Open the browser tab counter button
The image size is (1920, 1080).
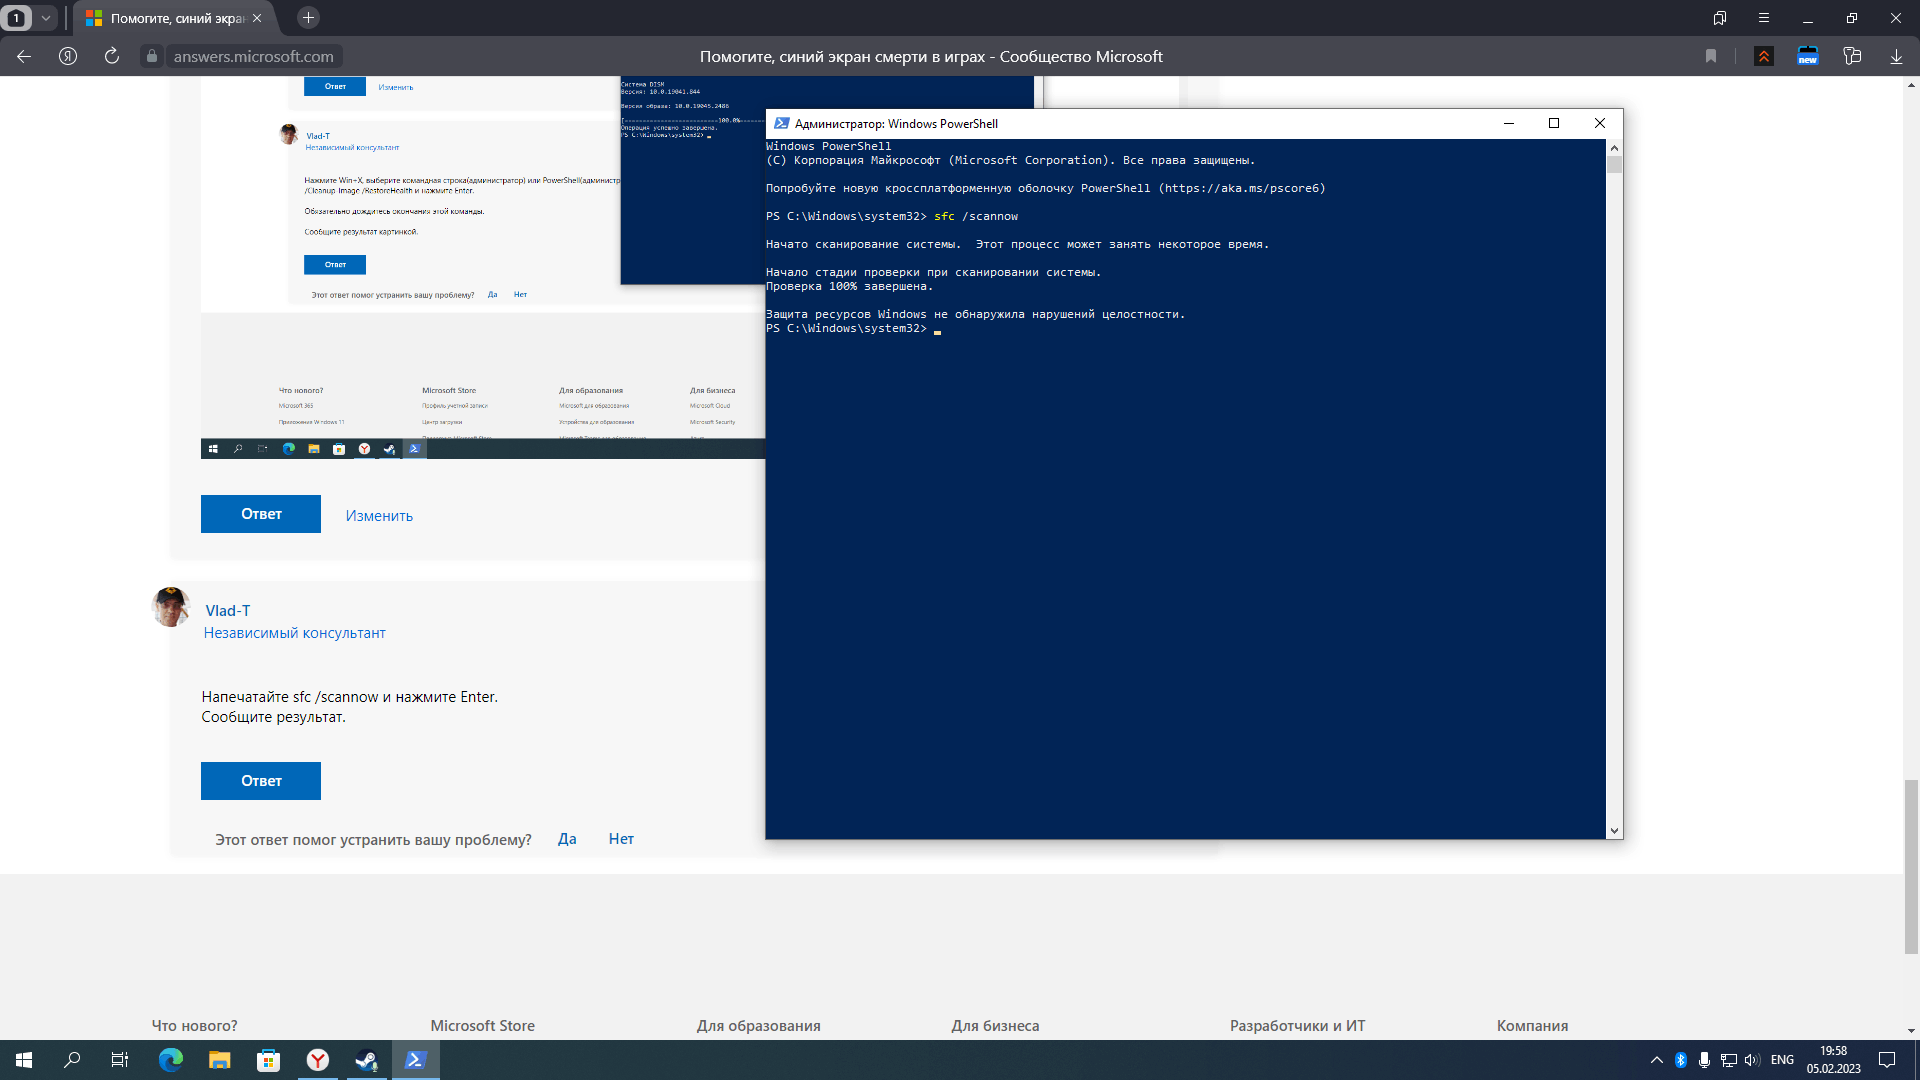[16, 18]
